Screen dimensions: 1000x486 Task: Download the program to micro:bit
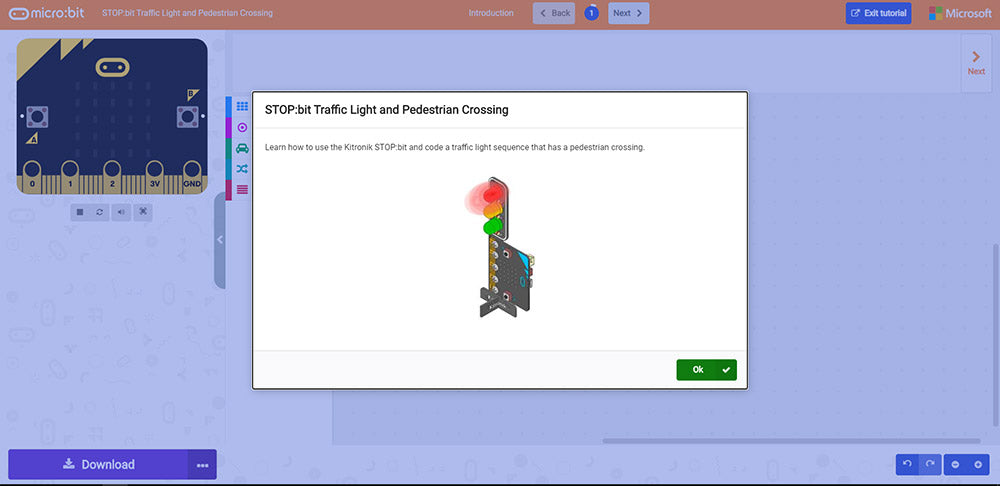pos(98,464)
